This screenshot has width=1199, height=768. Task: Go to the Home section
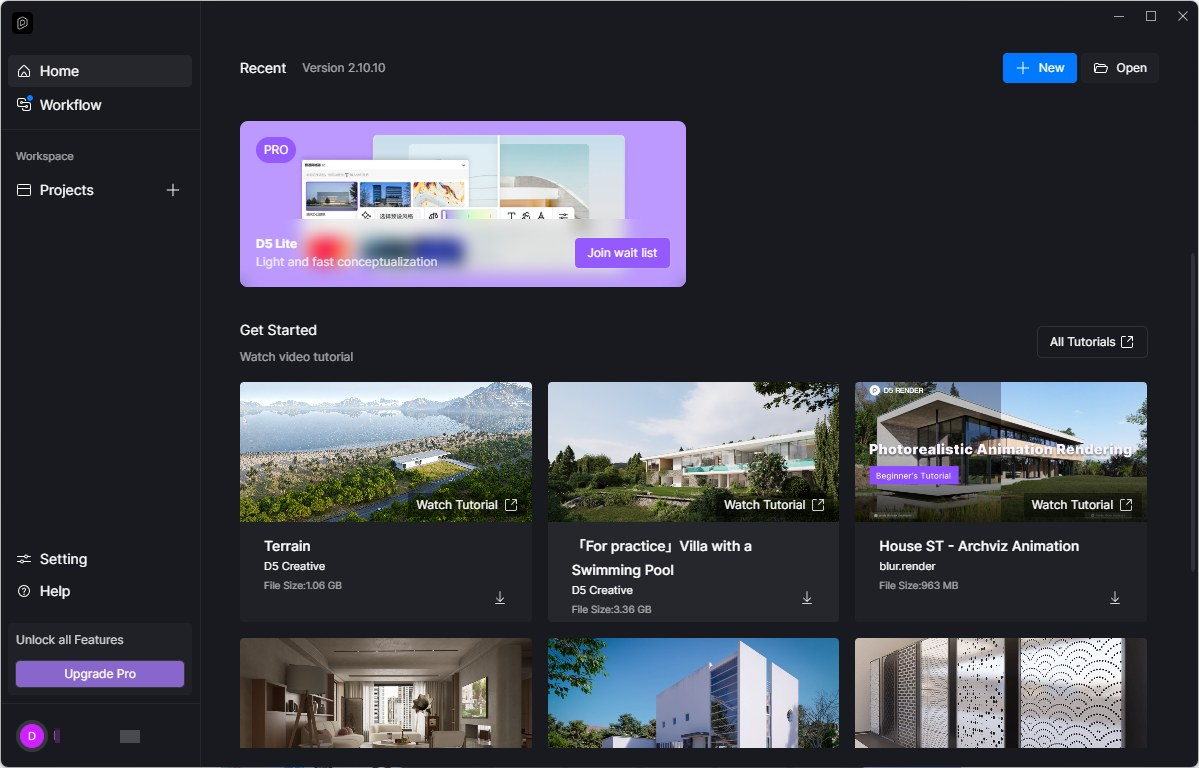[x=100, y=71]
